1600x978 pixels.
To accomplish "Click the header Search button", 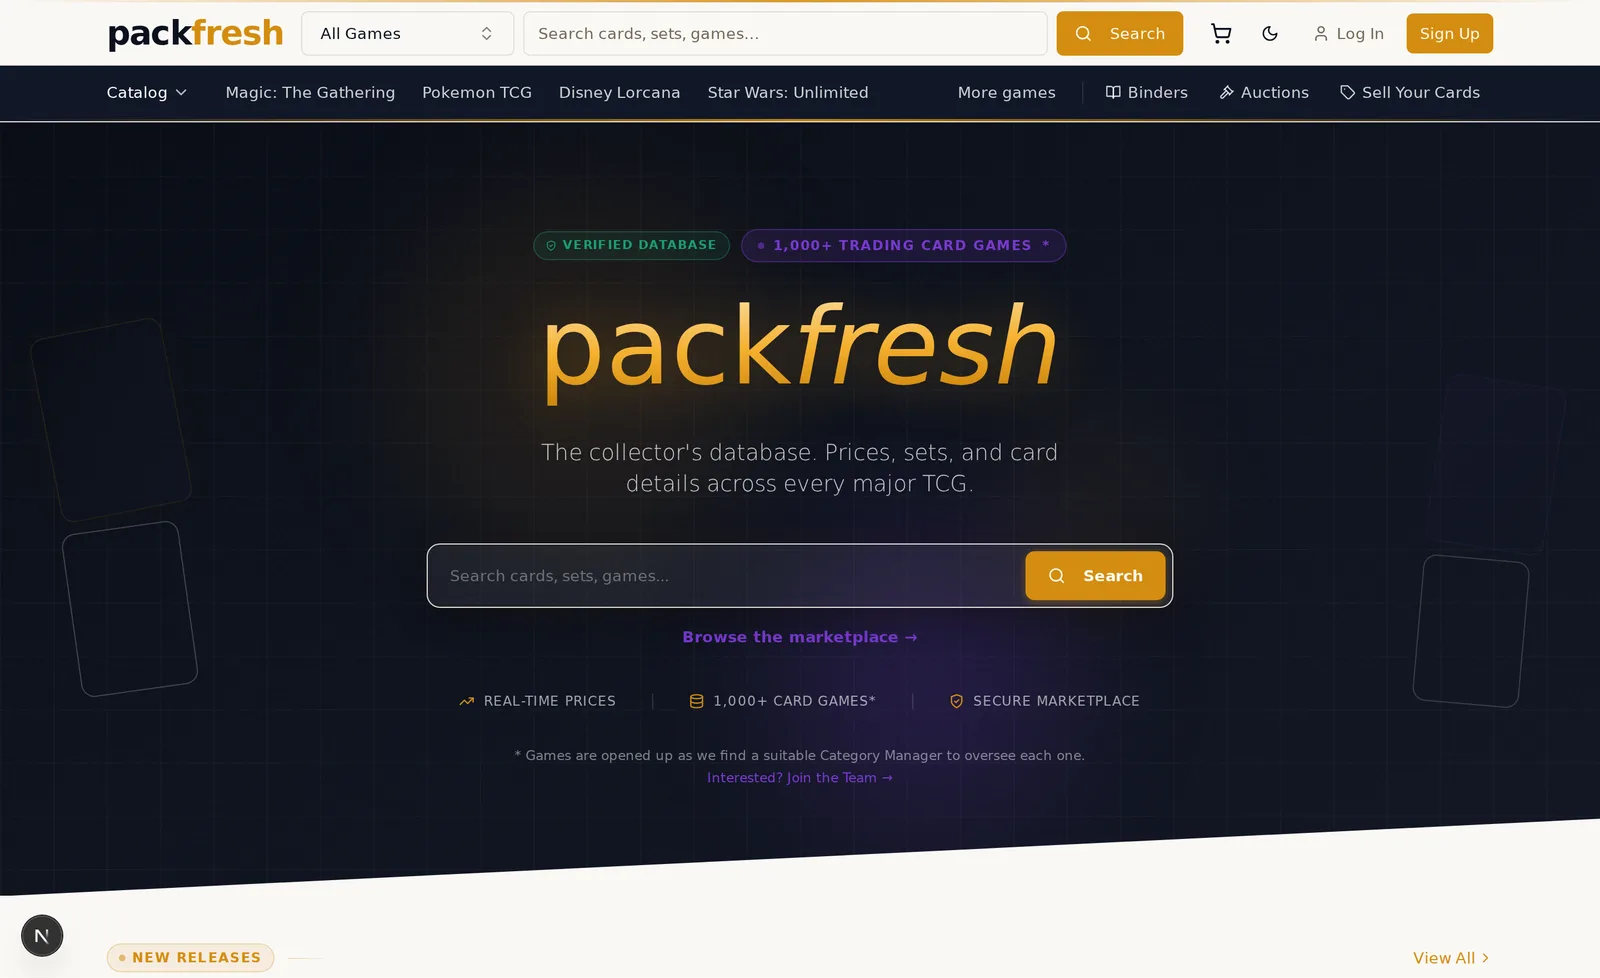I will (x=1120, y=34).
